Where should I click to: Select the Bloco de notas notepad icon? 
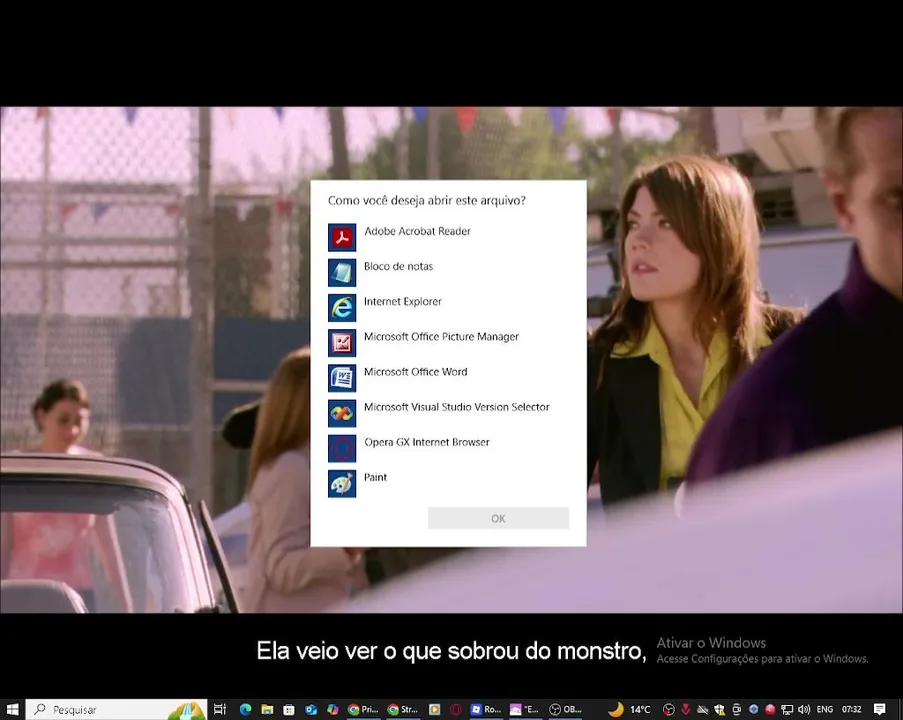pos(342,272)
